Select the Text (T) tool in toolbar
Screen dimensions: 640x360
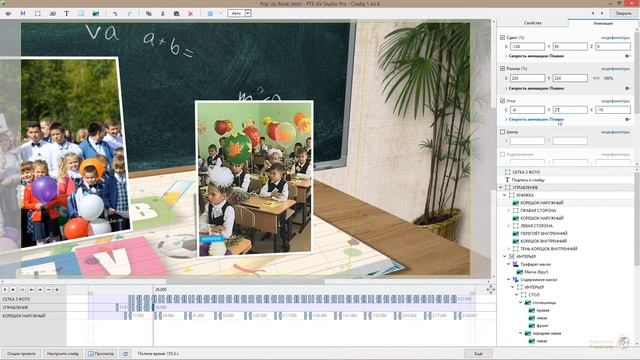[x=67, y=13]
